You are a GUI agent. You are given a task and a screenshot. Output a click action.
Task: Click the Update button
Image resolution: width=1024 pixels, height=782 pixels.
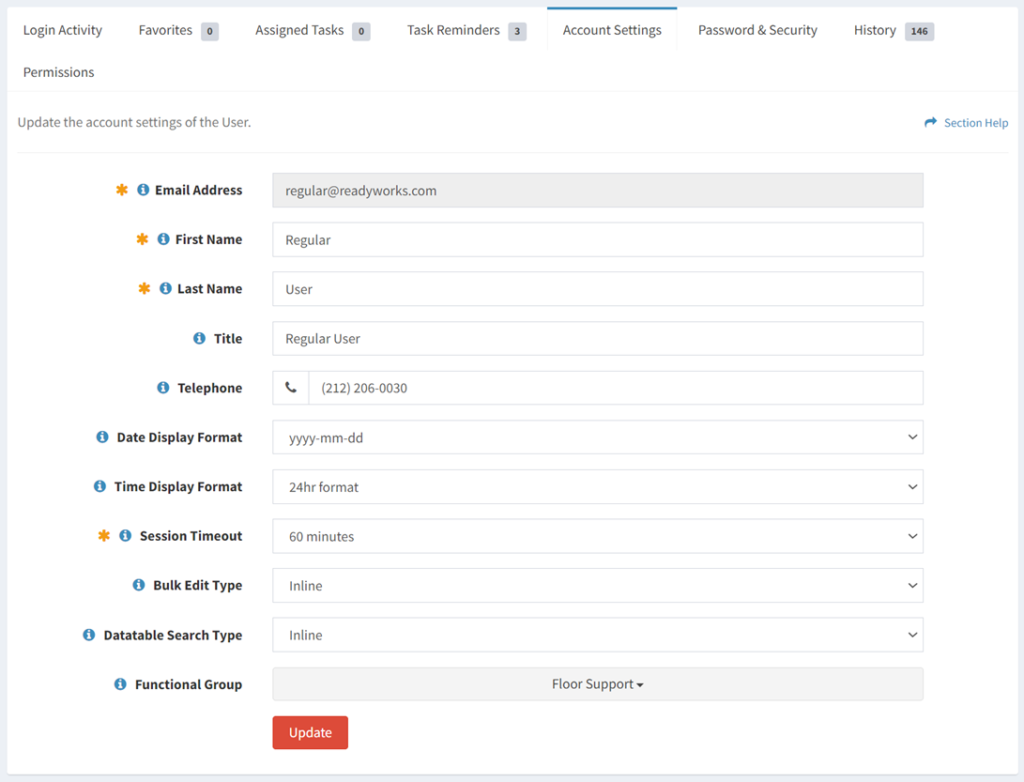[310, 732]
